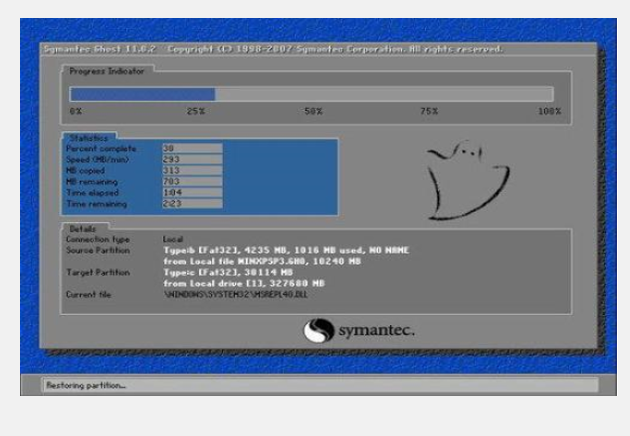Click the "Source Partition" label
Viewport: 630px width, 436px height.
pyautogui.click(x=98, y=250)
